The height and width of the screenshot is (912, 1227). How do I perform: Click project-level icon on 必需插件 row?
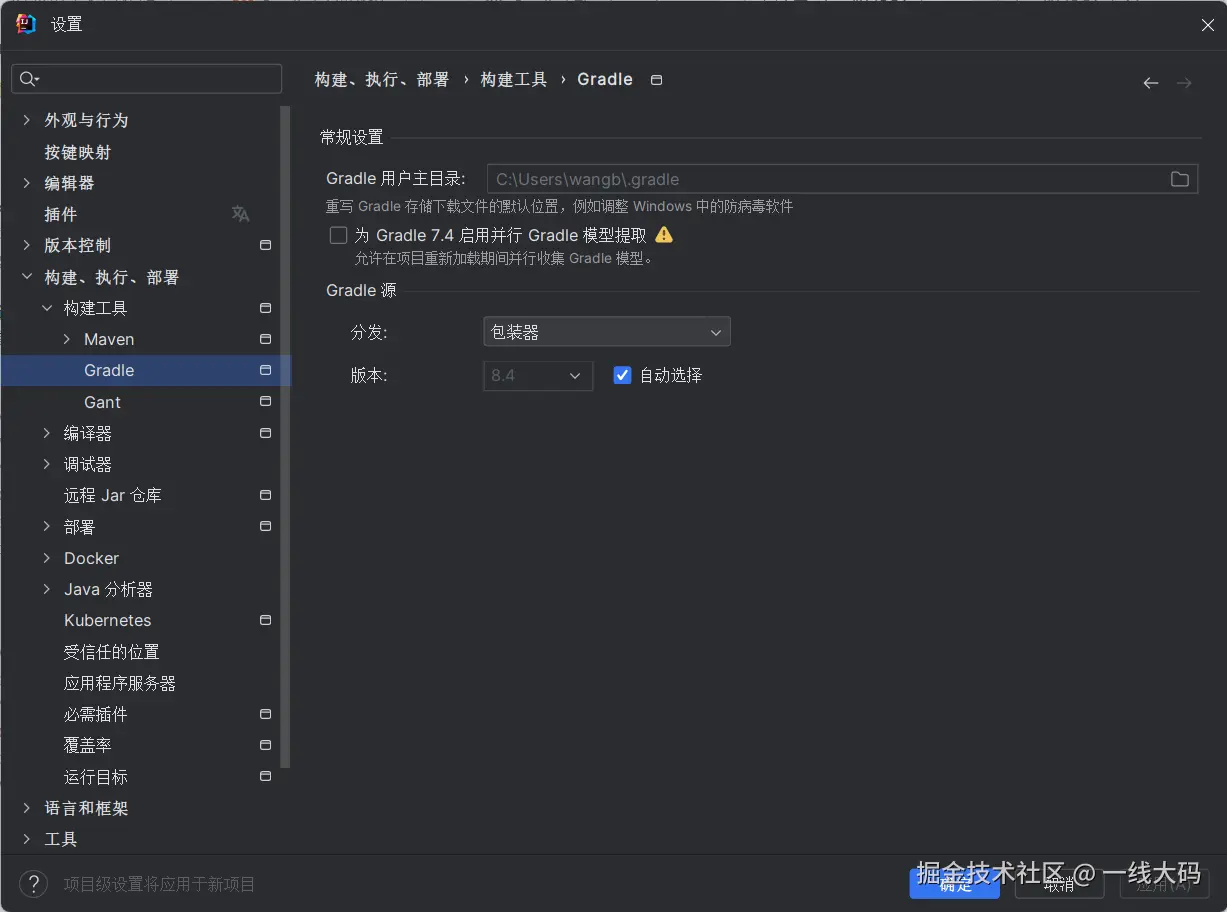[265, 714]
